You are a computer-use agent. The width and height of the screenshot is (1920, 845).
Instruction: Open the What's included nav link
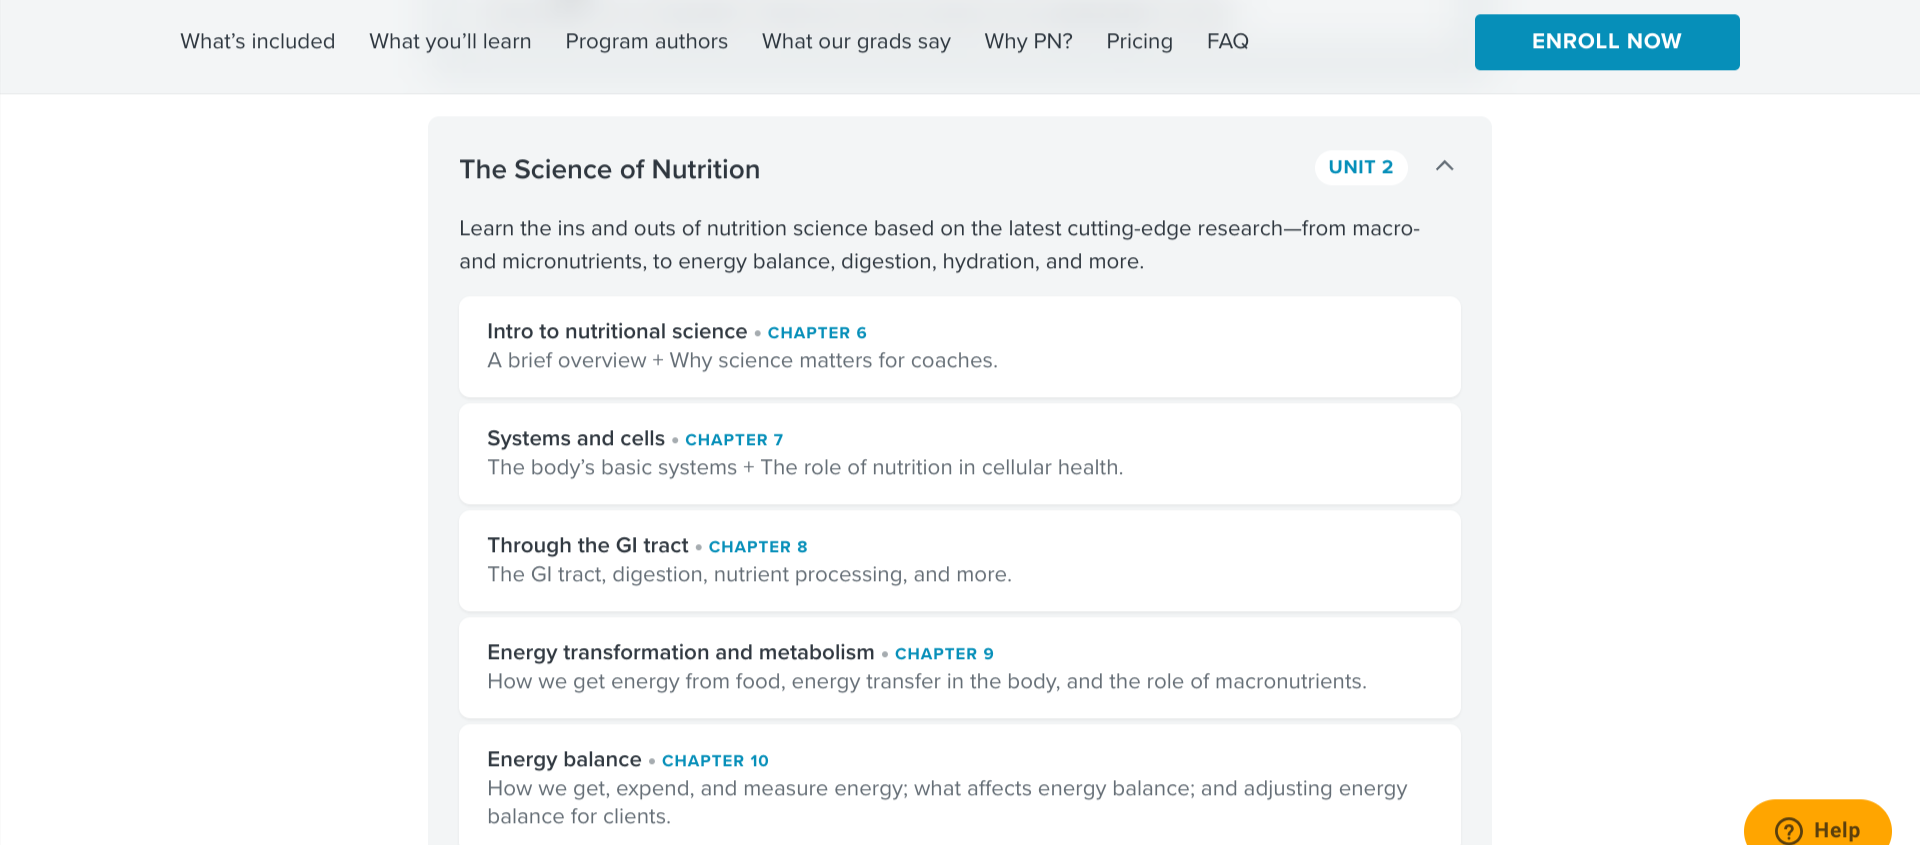(257, 42)
